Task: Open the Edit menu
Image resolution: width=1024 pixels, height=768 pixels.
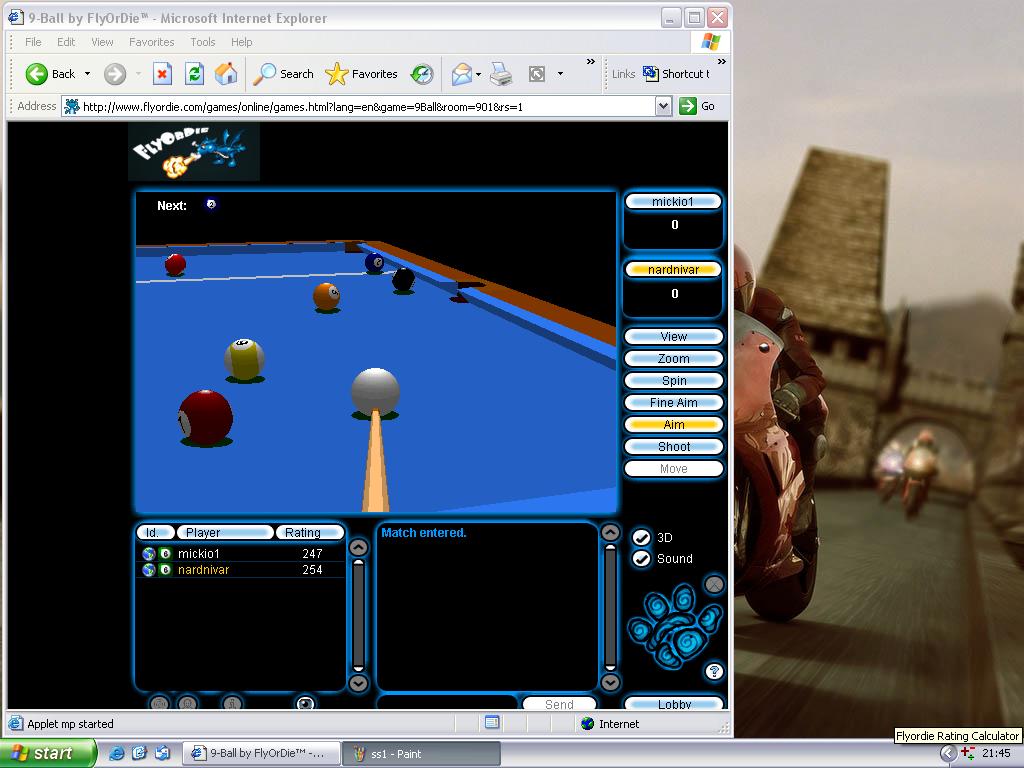Action: tap(66, 42)
